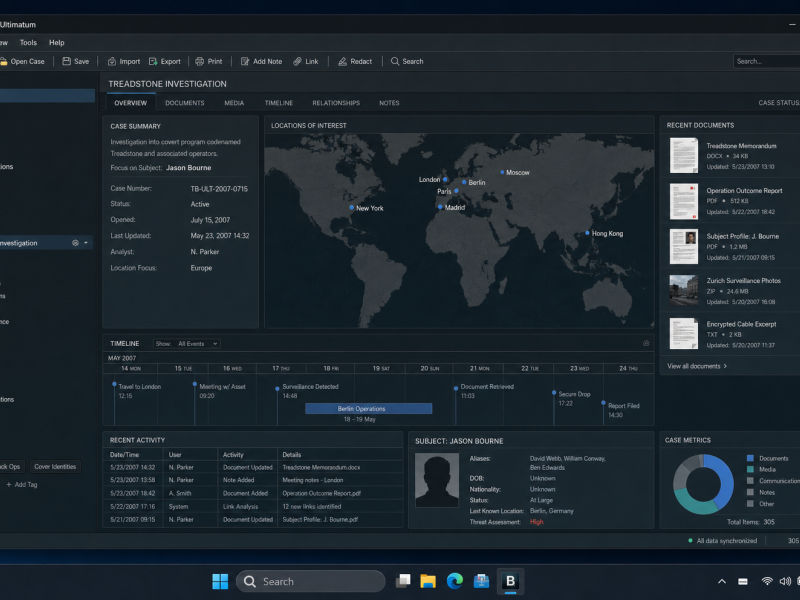Screen dimensions: 800x600
Task: Open the Show All Events dropdown
Action: click(187, 344)
